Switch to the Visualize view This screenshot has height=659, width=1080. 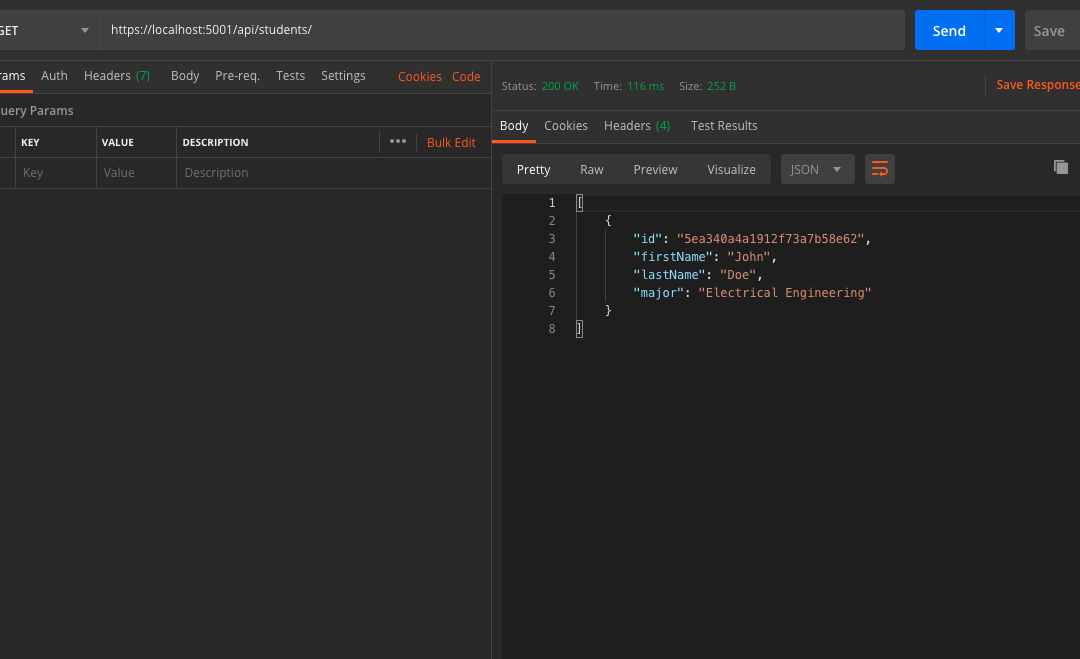pos(731,169)
